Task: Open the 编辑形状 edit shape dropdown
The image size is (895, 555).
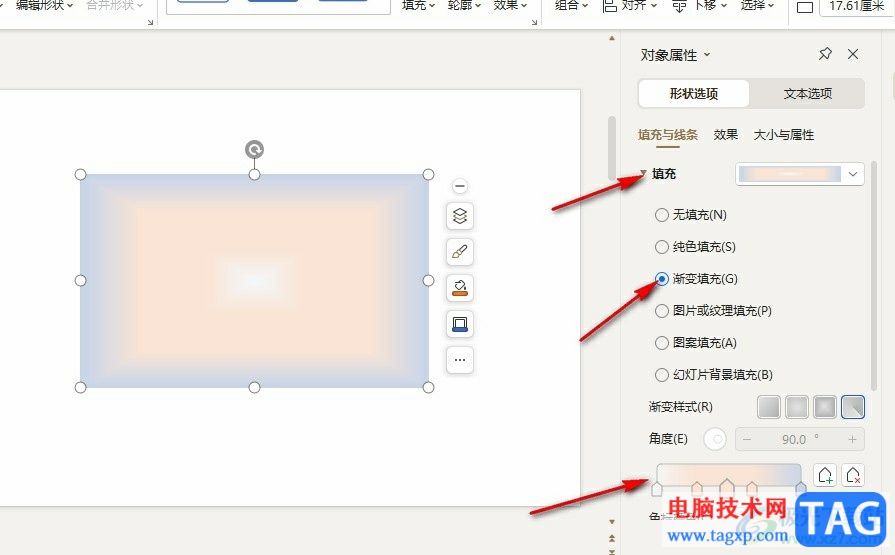Action: pyautogui.click(x=45, y=5)
